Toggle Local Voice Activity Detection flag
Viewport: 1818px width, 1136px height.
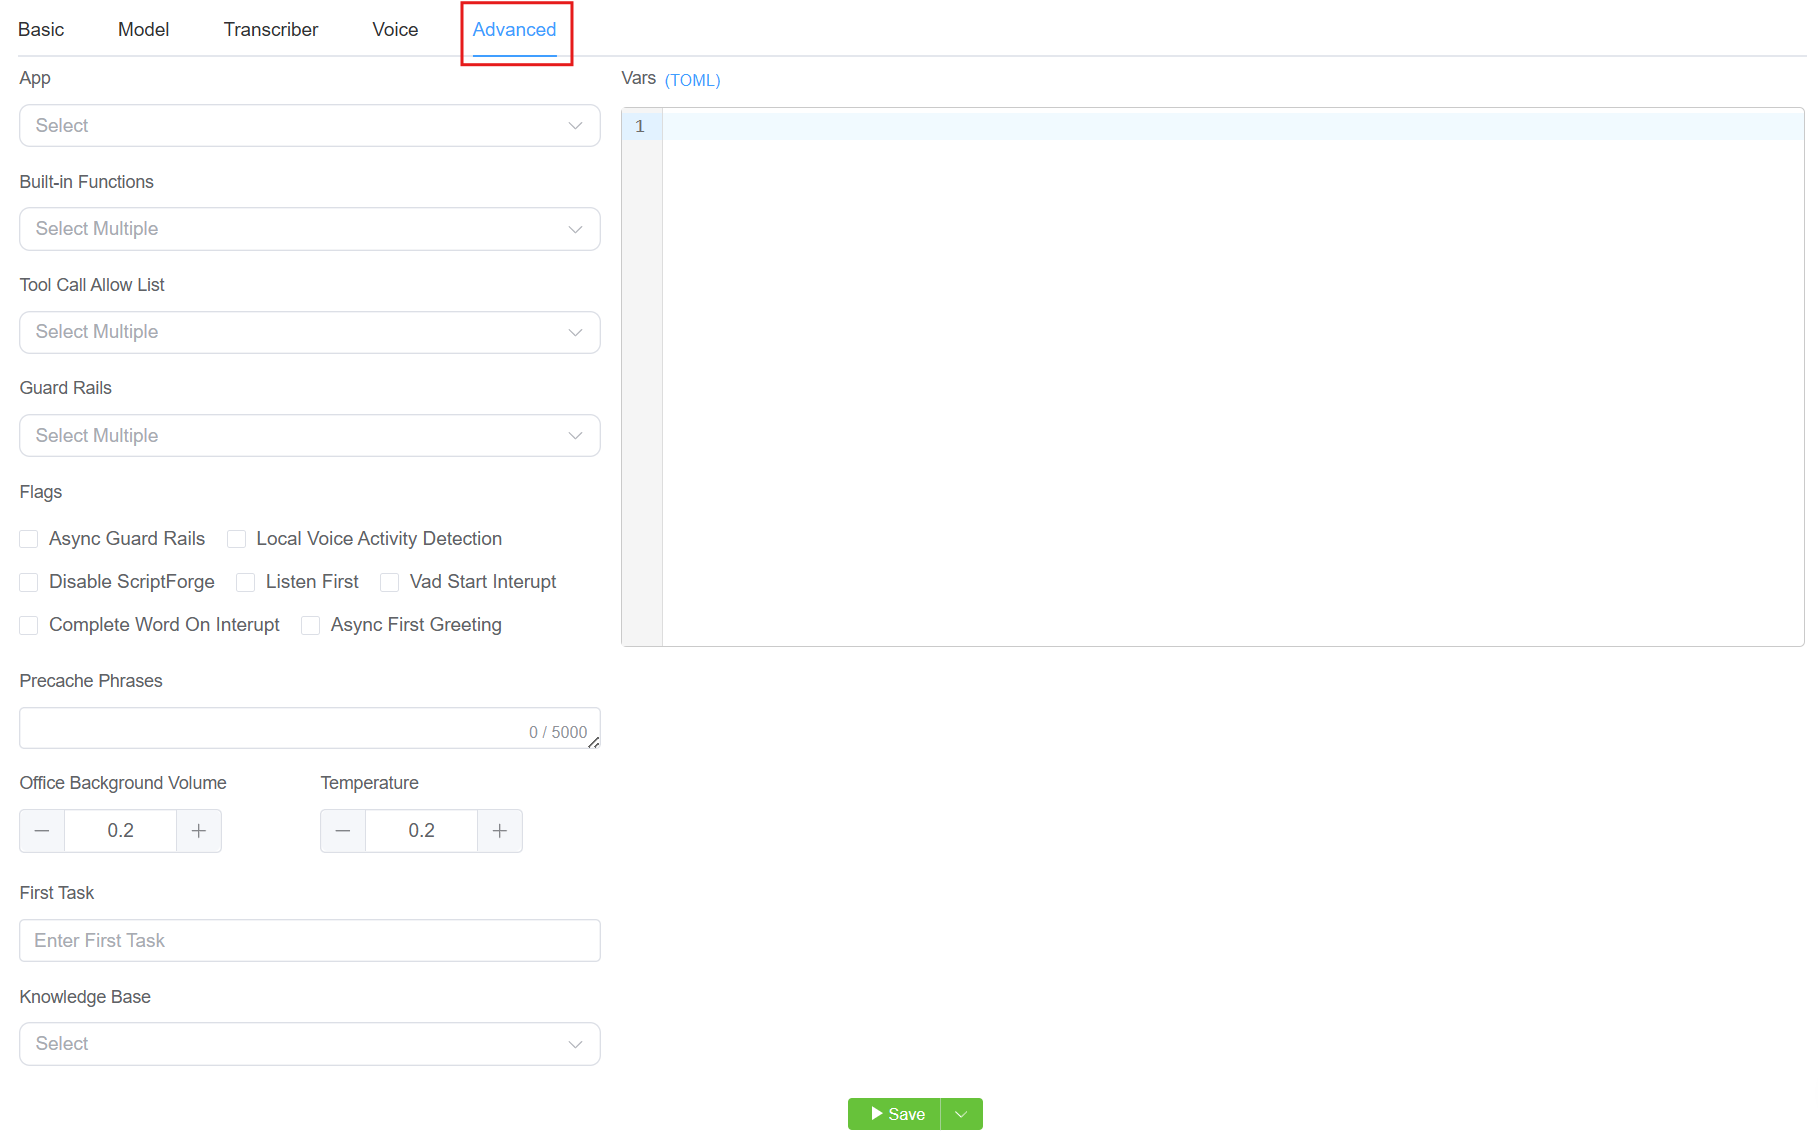[237, 539]
